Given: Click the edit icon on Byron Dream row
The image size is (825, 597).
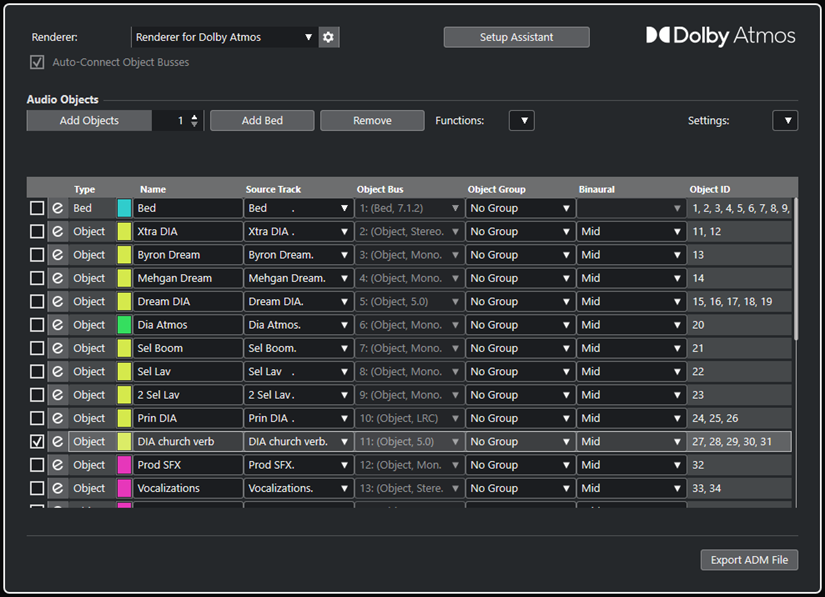Looking at the screenshot, I should [x=57, y=255].
